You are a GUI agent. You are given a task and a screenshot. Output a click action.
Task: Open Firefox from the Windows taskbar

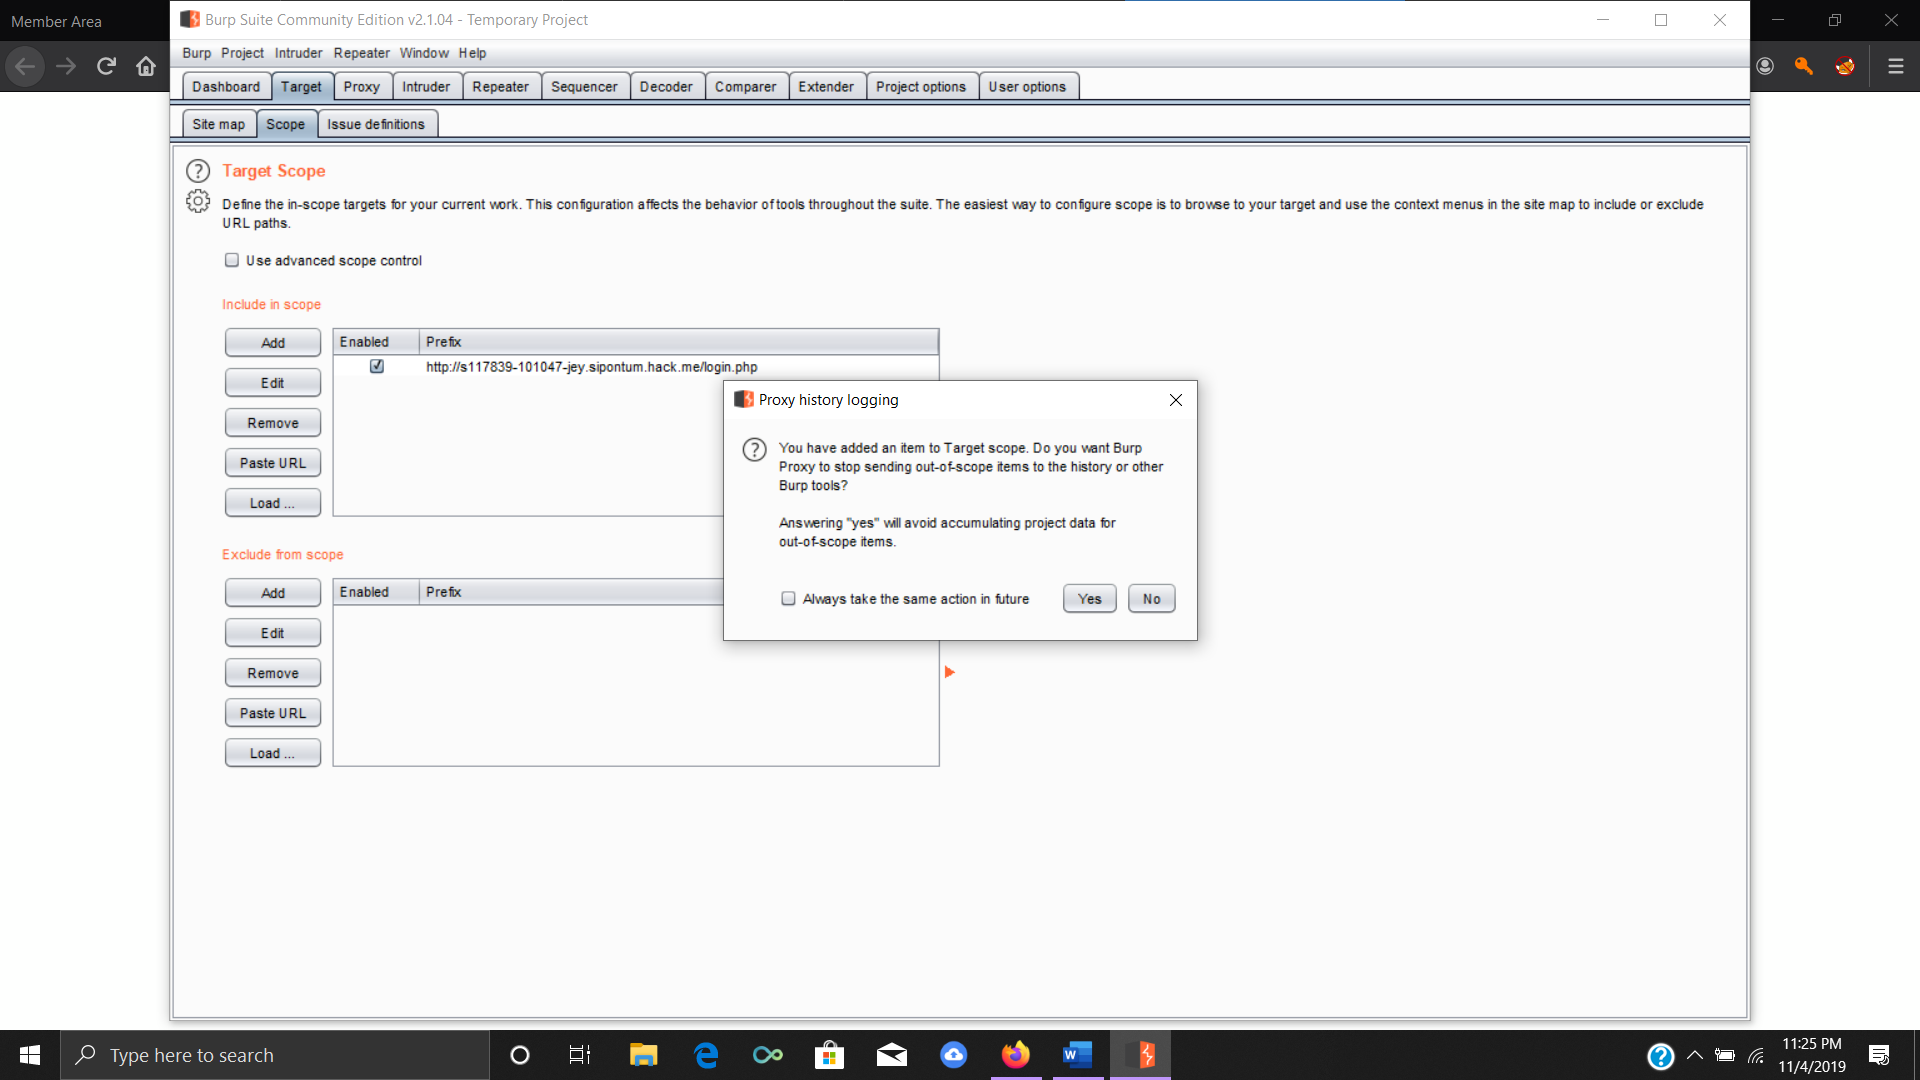point(1016,1055)
